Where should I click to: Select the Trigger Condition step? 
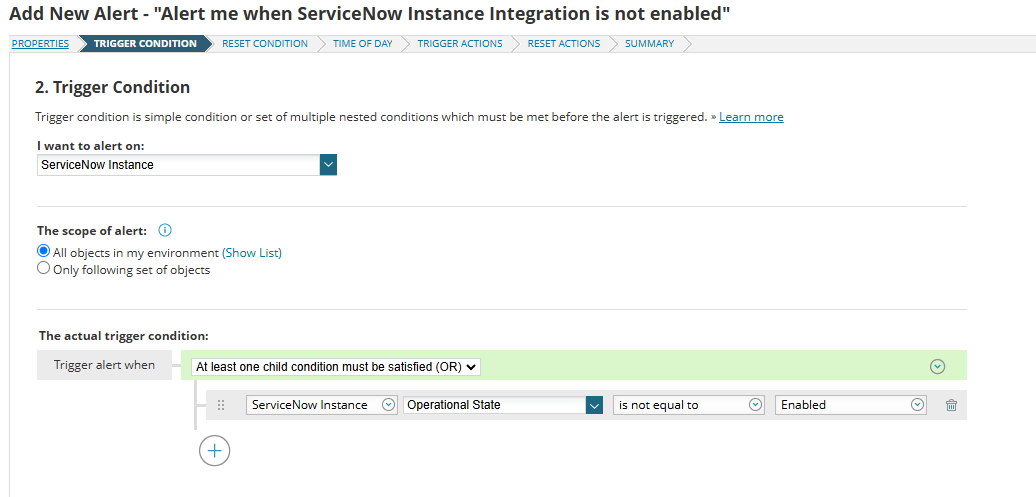(x=145, y=44)
